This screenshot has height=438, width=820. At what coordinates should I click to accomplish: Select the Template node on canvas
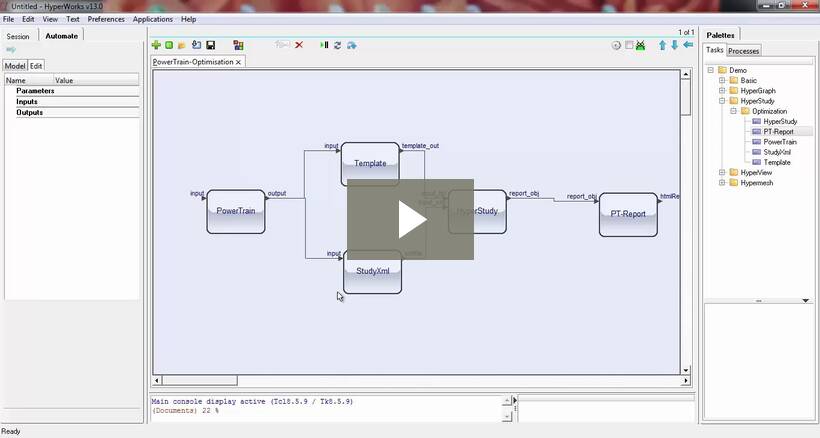point(370,164)
